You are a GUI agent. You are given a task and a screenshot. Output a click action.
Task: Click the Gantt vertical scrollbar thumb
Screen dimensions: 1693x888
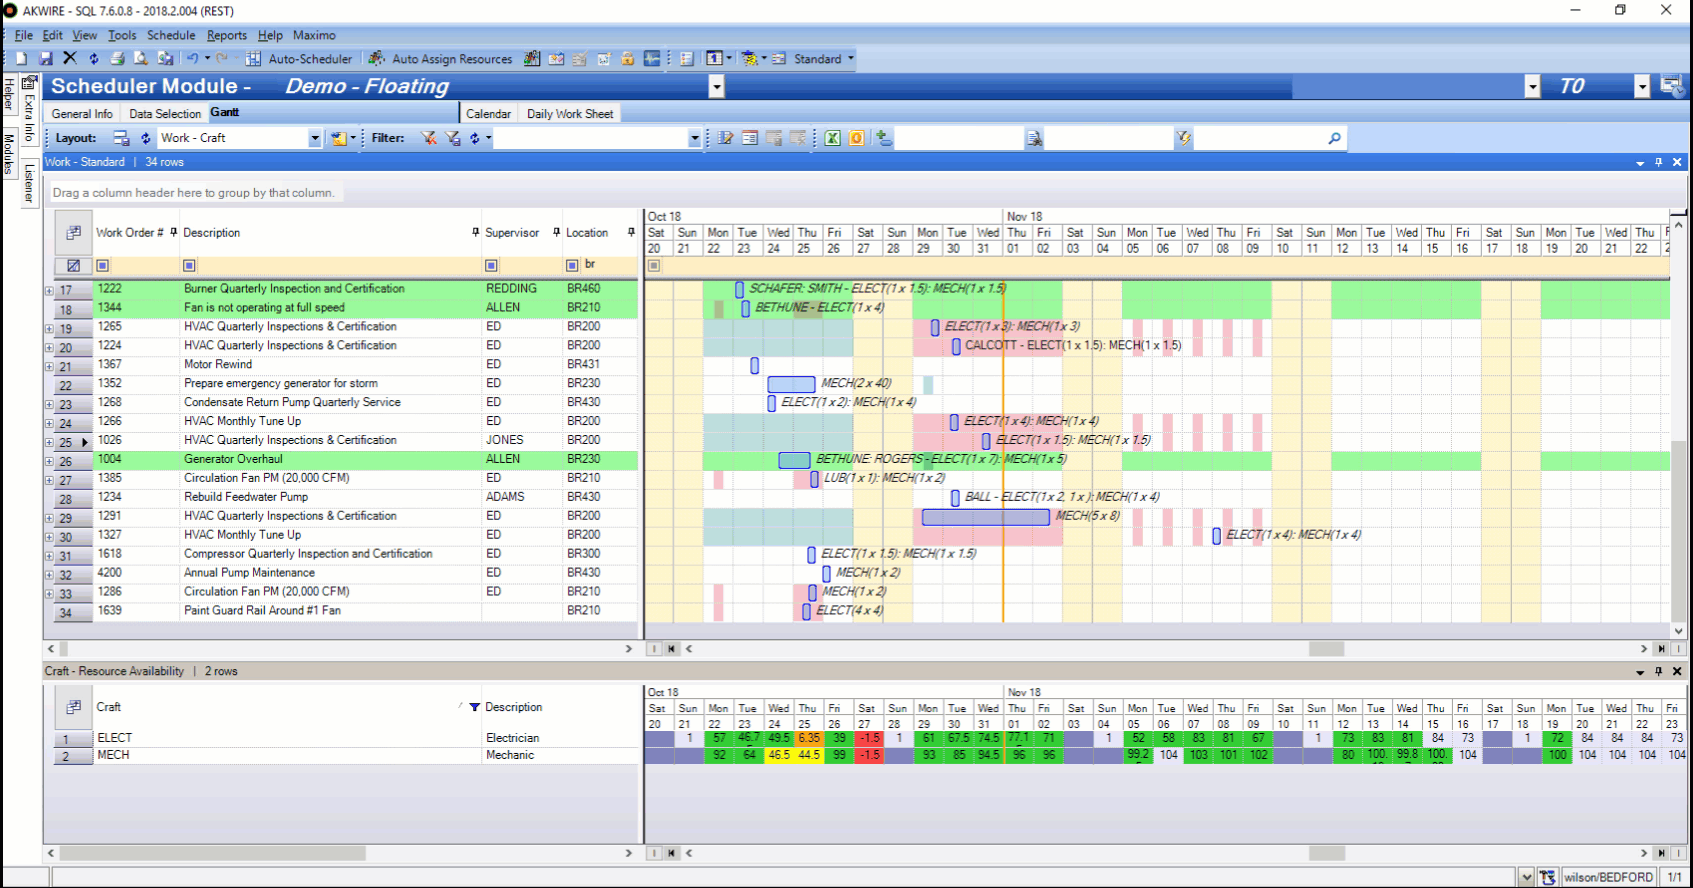[1679, 530]
